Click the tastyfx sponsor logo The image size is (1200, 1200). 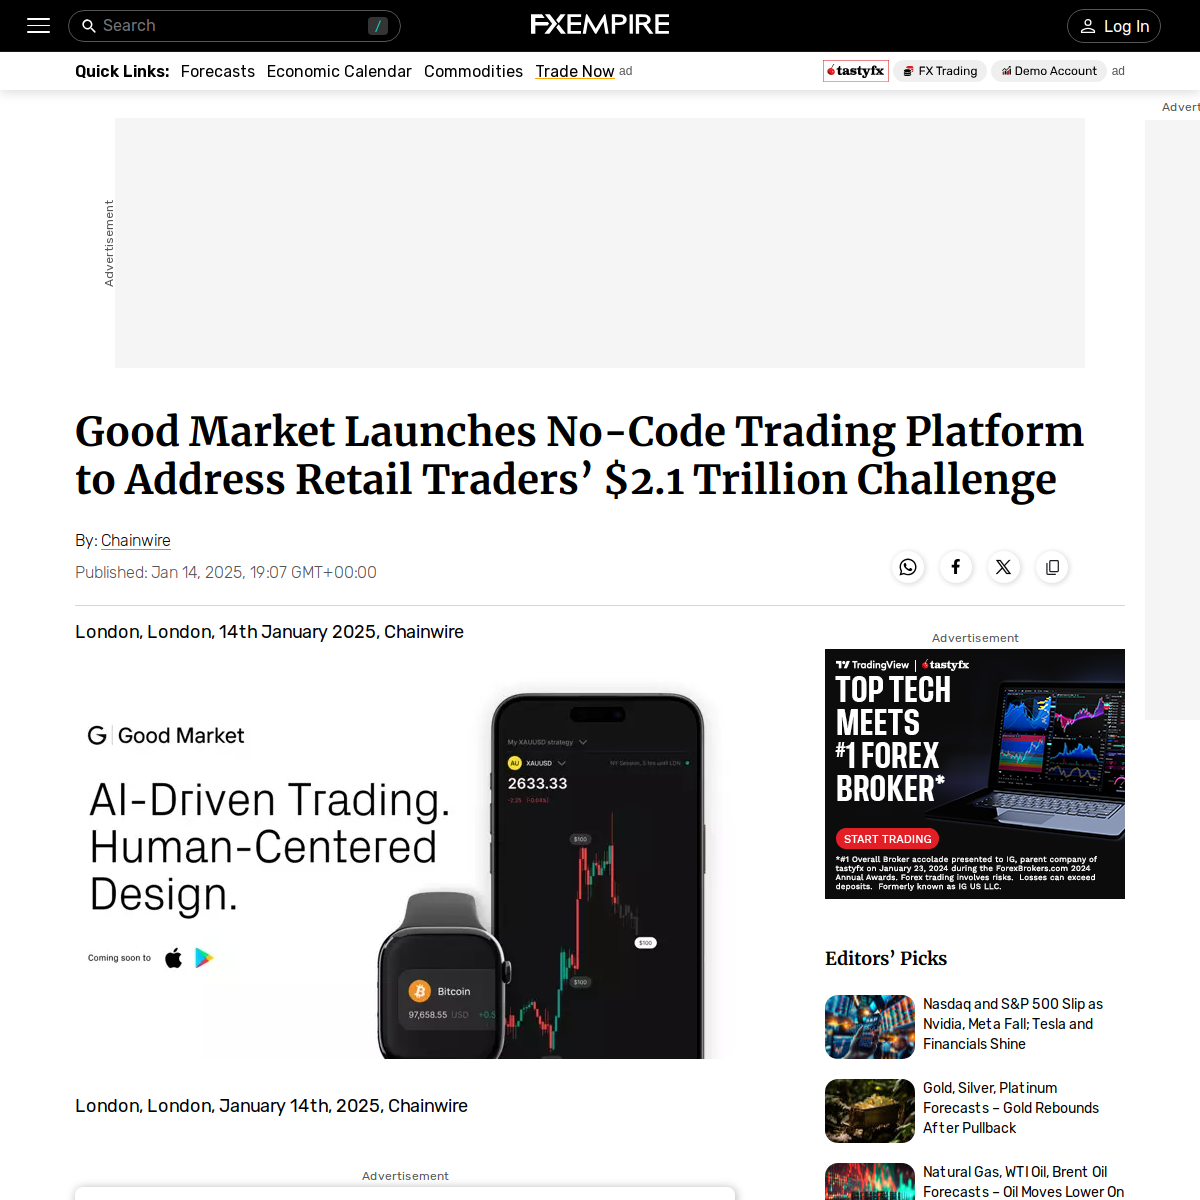tap(856, 71)
